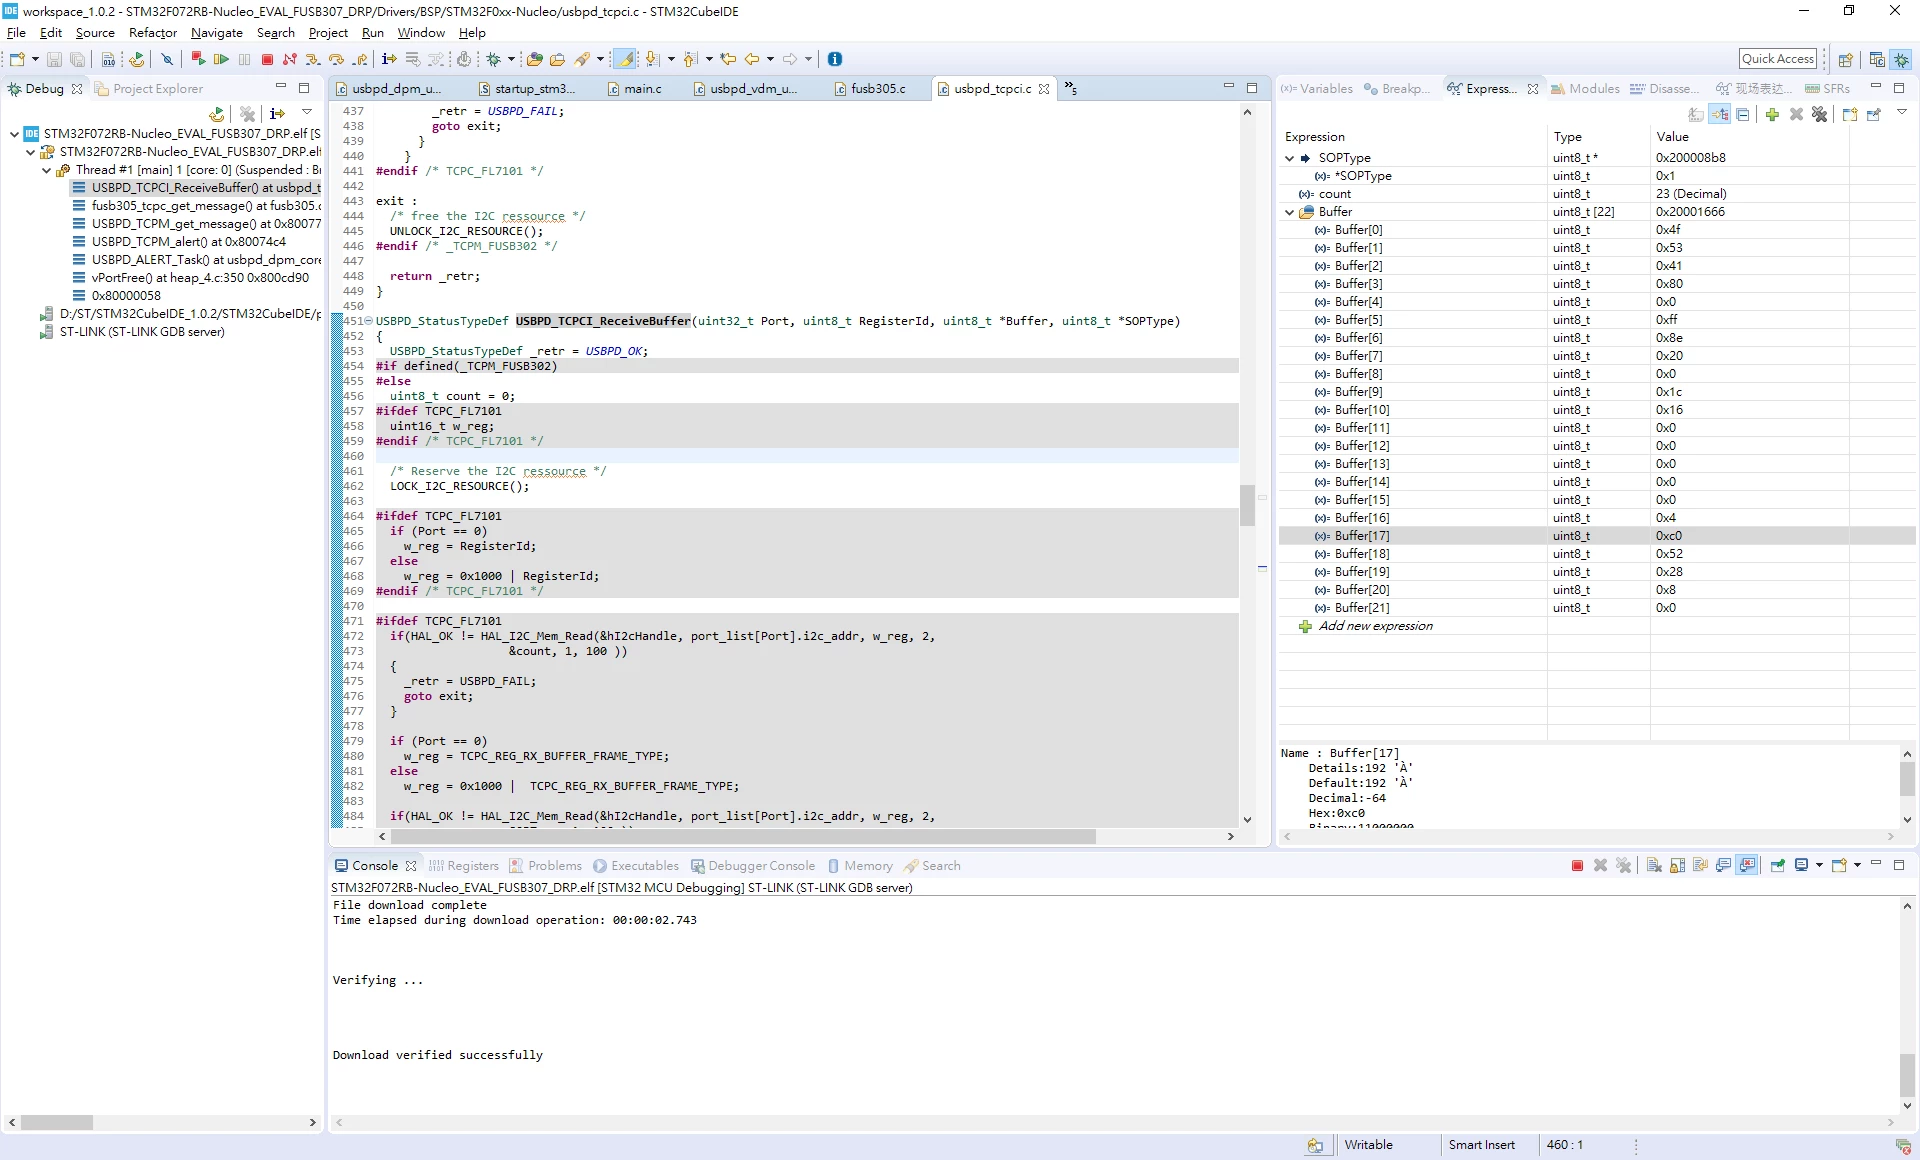Click the red Terminate debug button
Viewport: 1920px width, 1160px height.
pyautogui.click(x=267, y=60)
